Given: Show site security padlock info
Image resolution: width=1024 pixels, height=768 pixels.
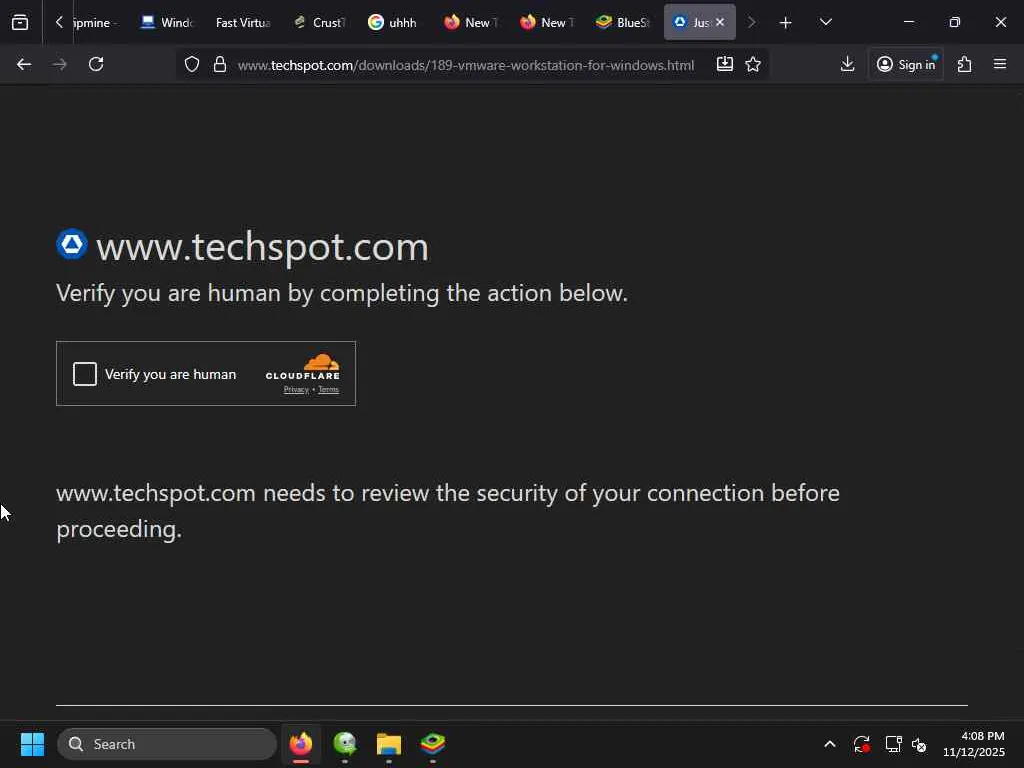Looking at the screenshot, I should (x=220, y=64).
